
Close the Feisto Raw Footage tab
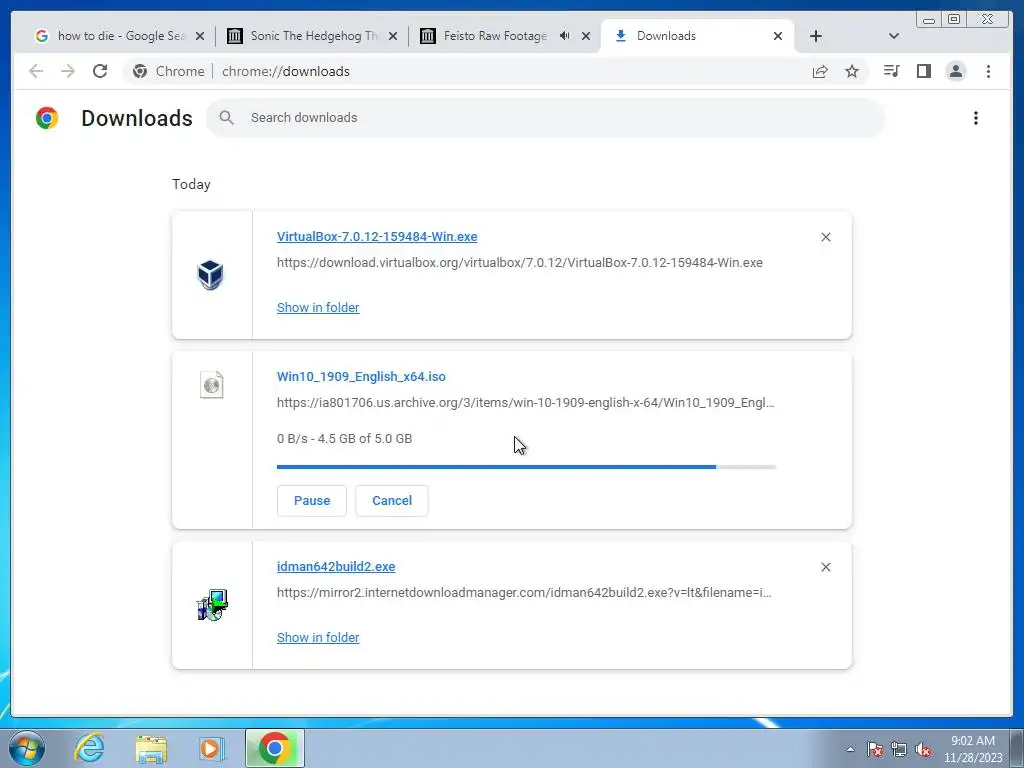[586, 36]
